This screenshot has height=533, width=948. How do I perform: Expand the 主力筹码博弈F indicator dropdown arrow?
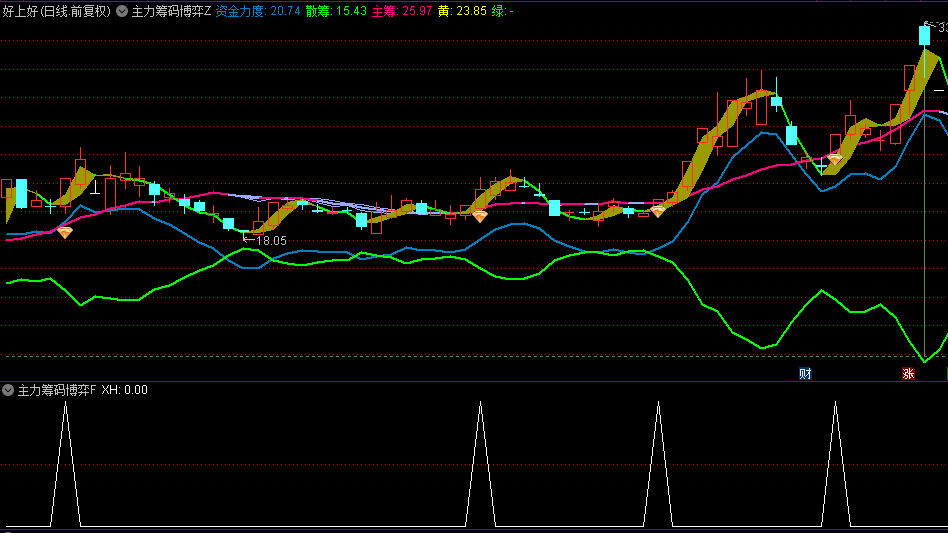coord(8,390)
